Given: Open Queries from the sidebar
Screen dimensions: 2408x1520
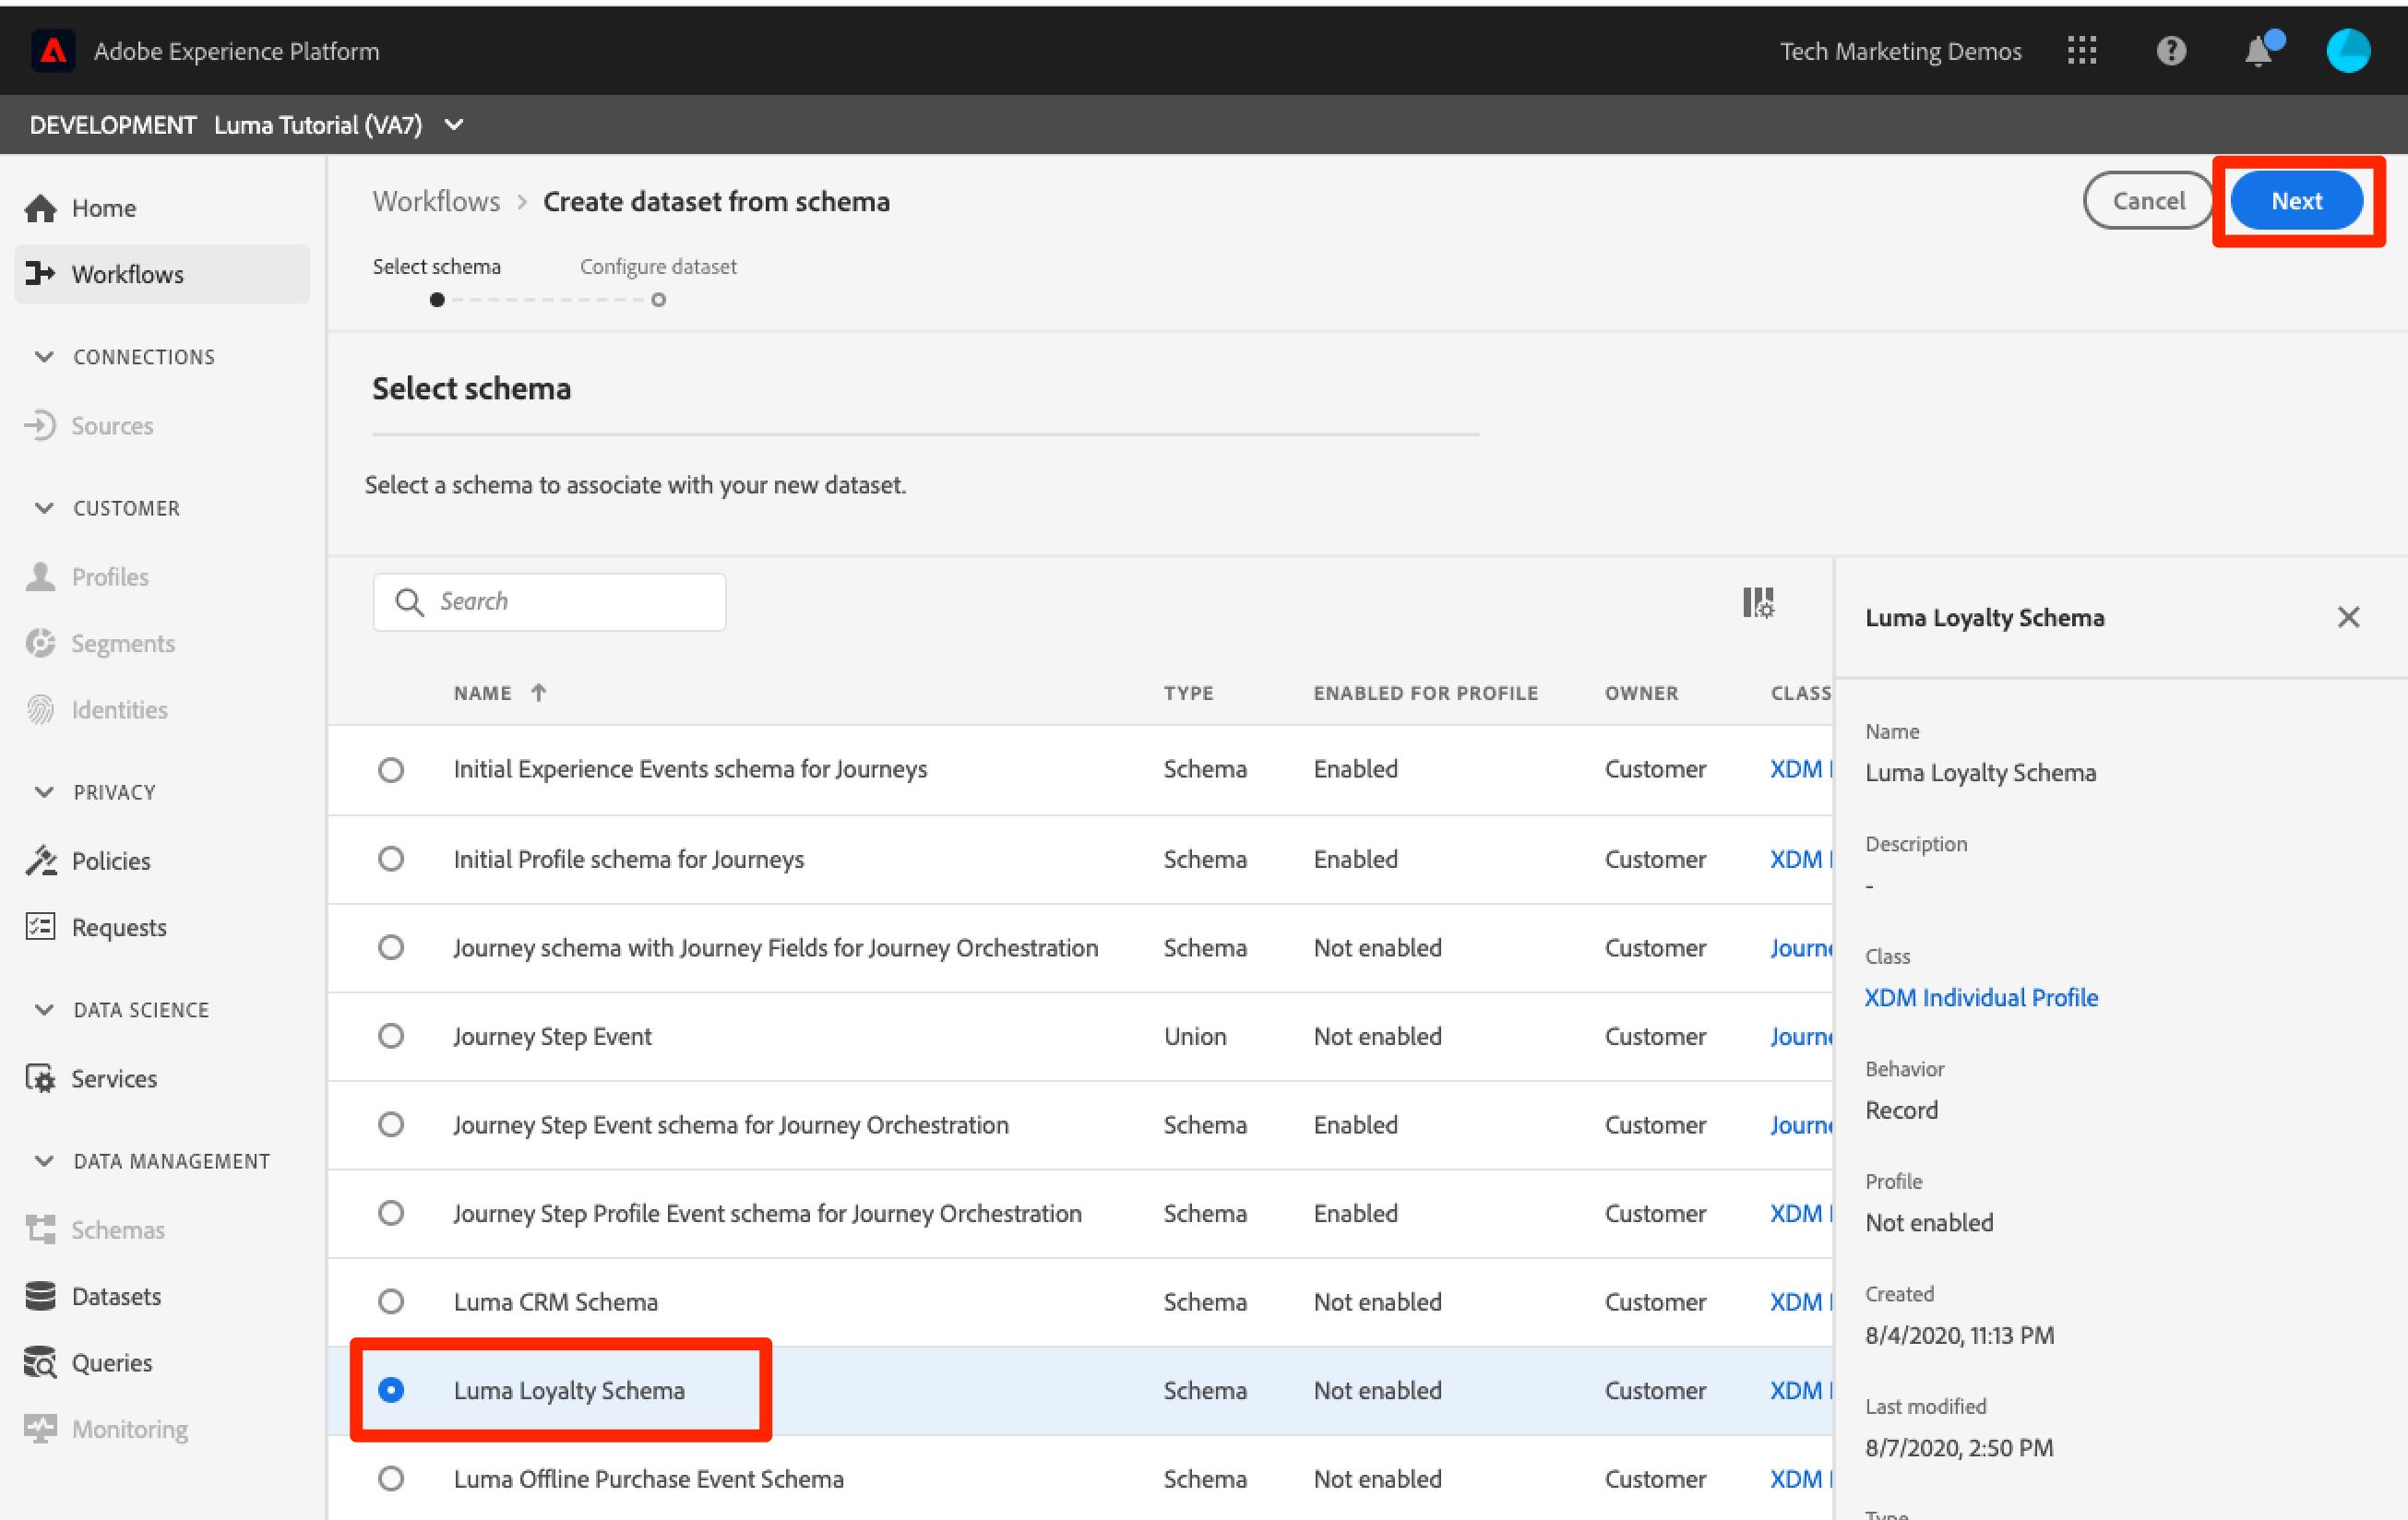Looking at the screenshot, I should (x=111, y=1362).
